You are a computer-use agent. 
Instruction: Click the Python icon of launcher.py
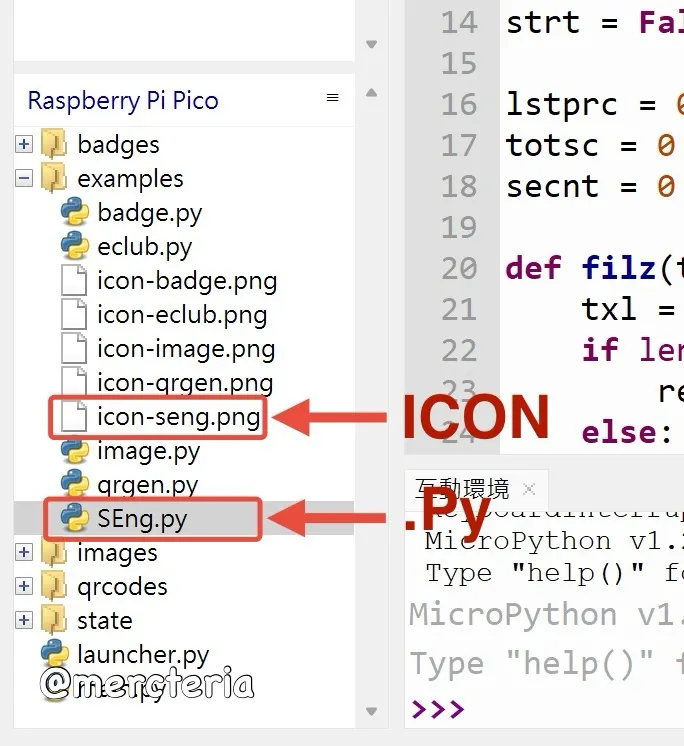(55, 654)
